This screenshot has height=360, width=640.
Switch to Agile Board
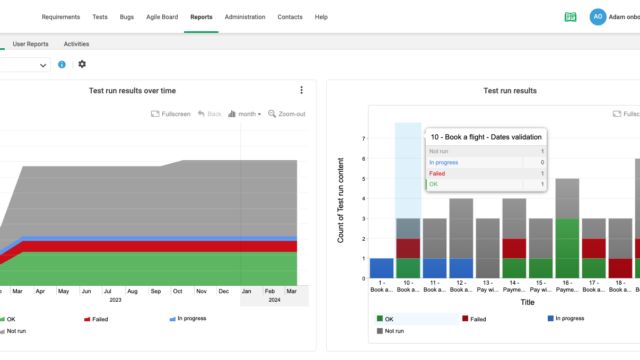pyautogui.click(x=162, y=17)
